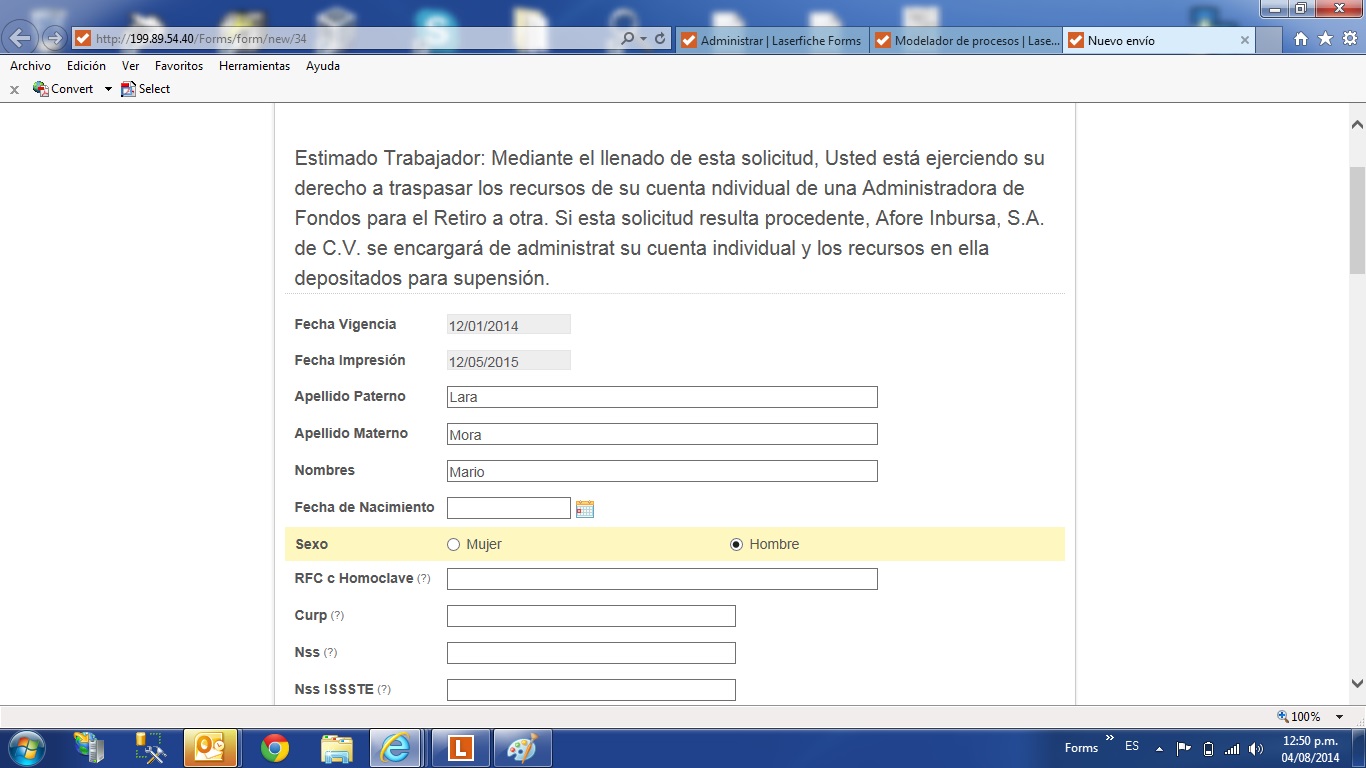Show help tooltip next to Nss ISSSTE

pyautogui.click(x=384, y=690)
